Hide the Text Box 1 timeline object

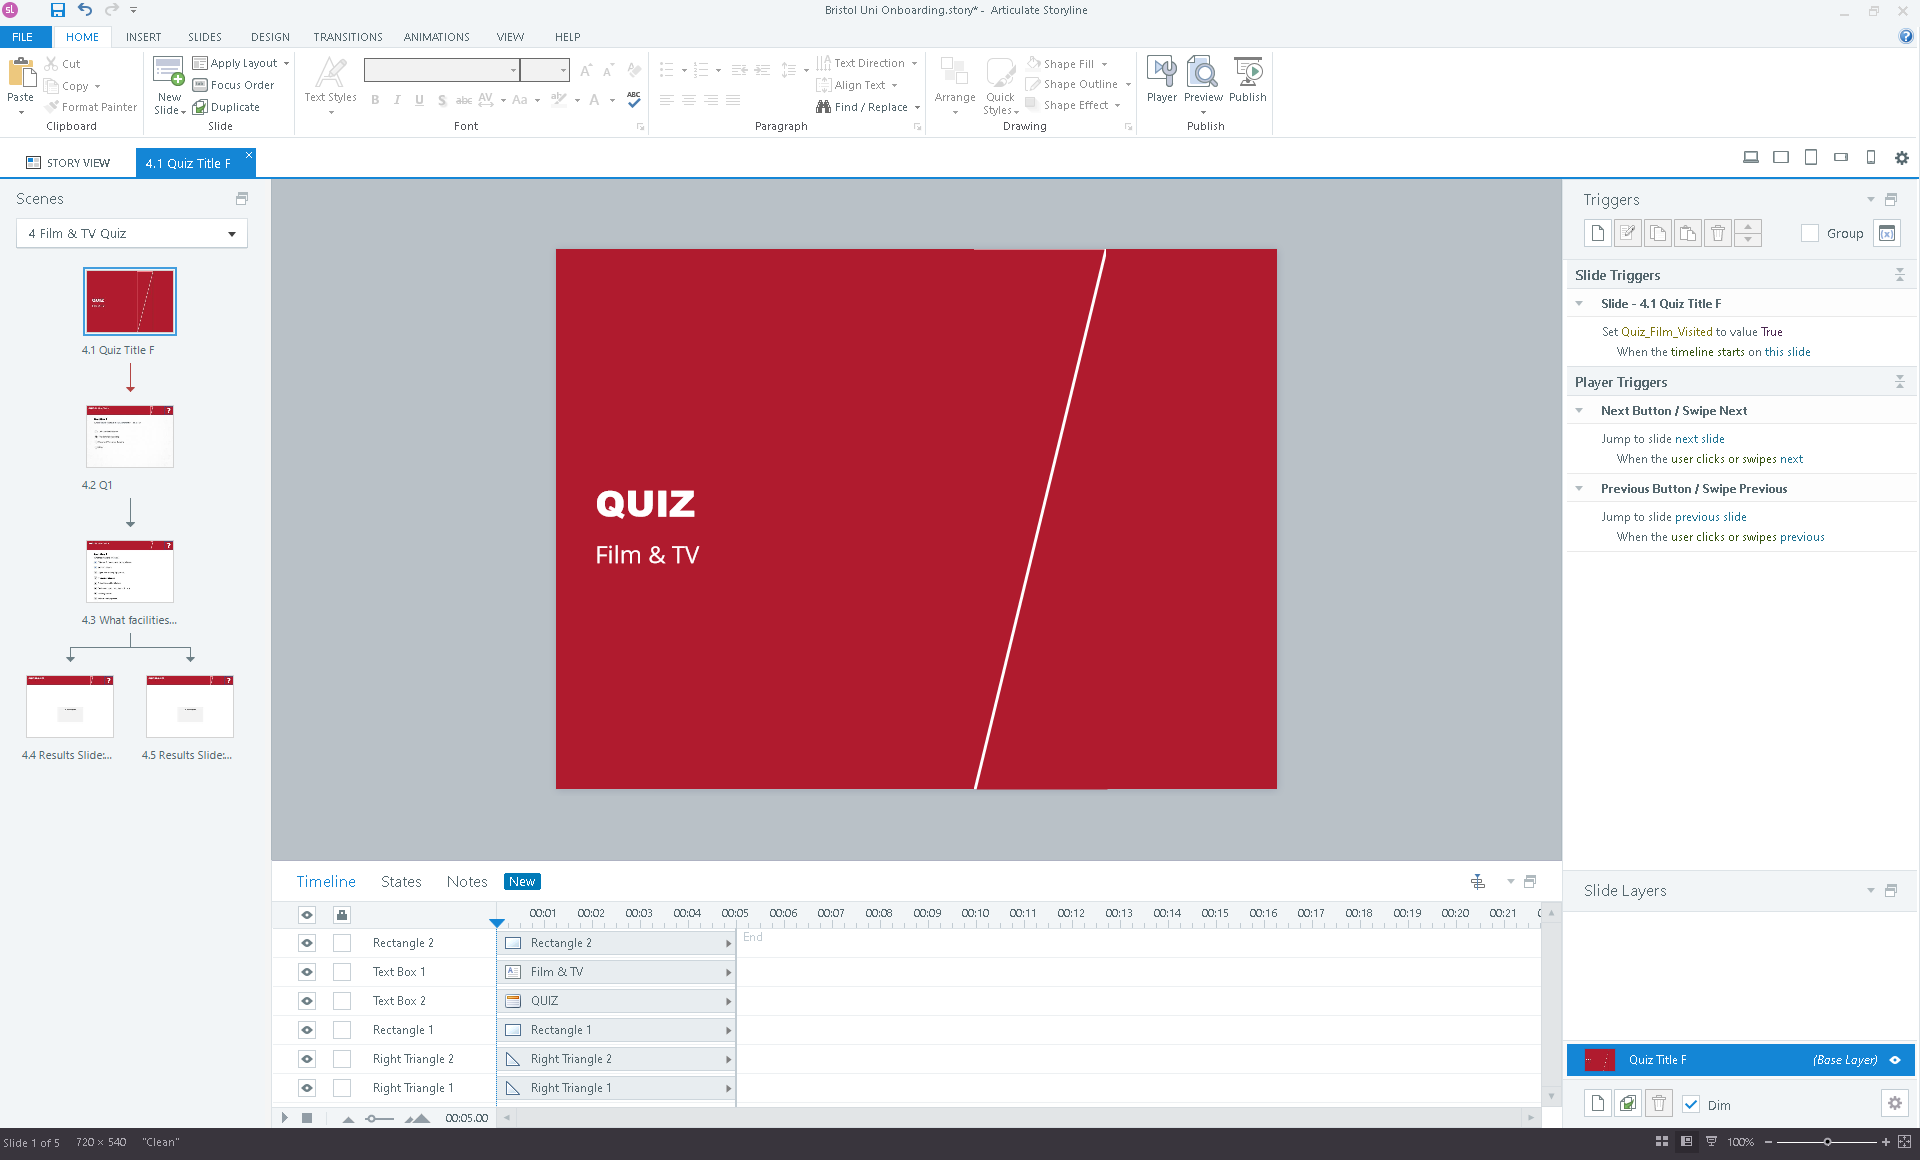[307, 972]
